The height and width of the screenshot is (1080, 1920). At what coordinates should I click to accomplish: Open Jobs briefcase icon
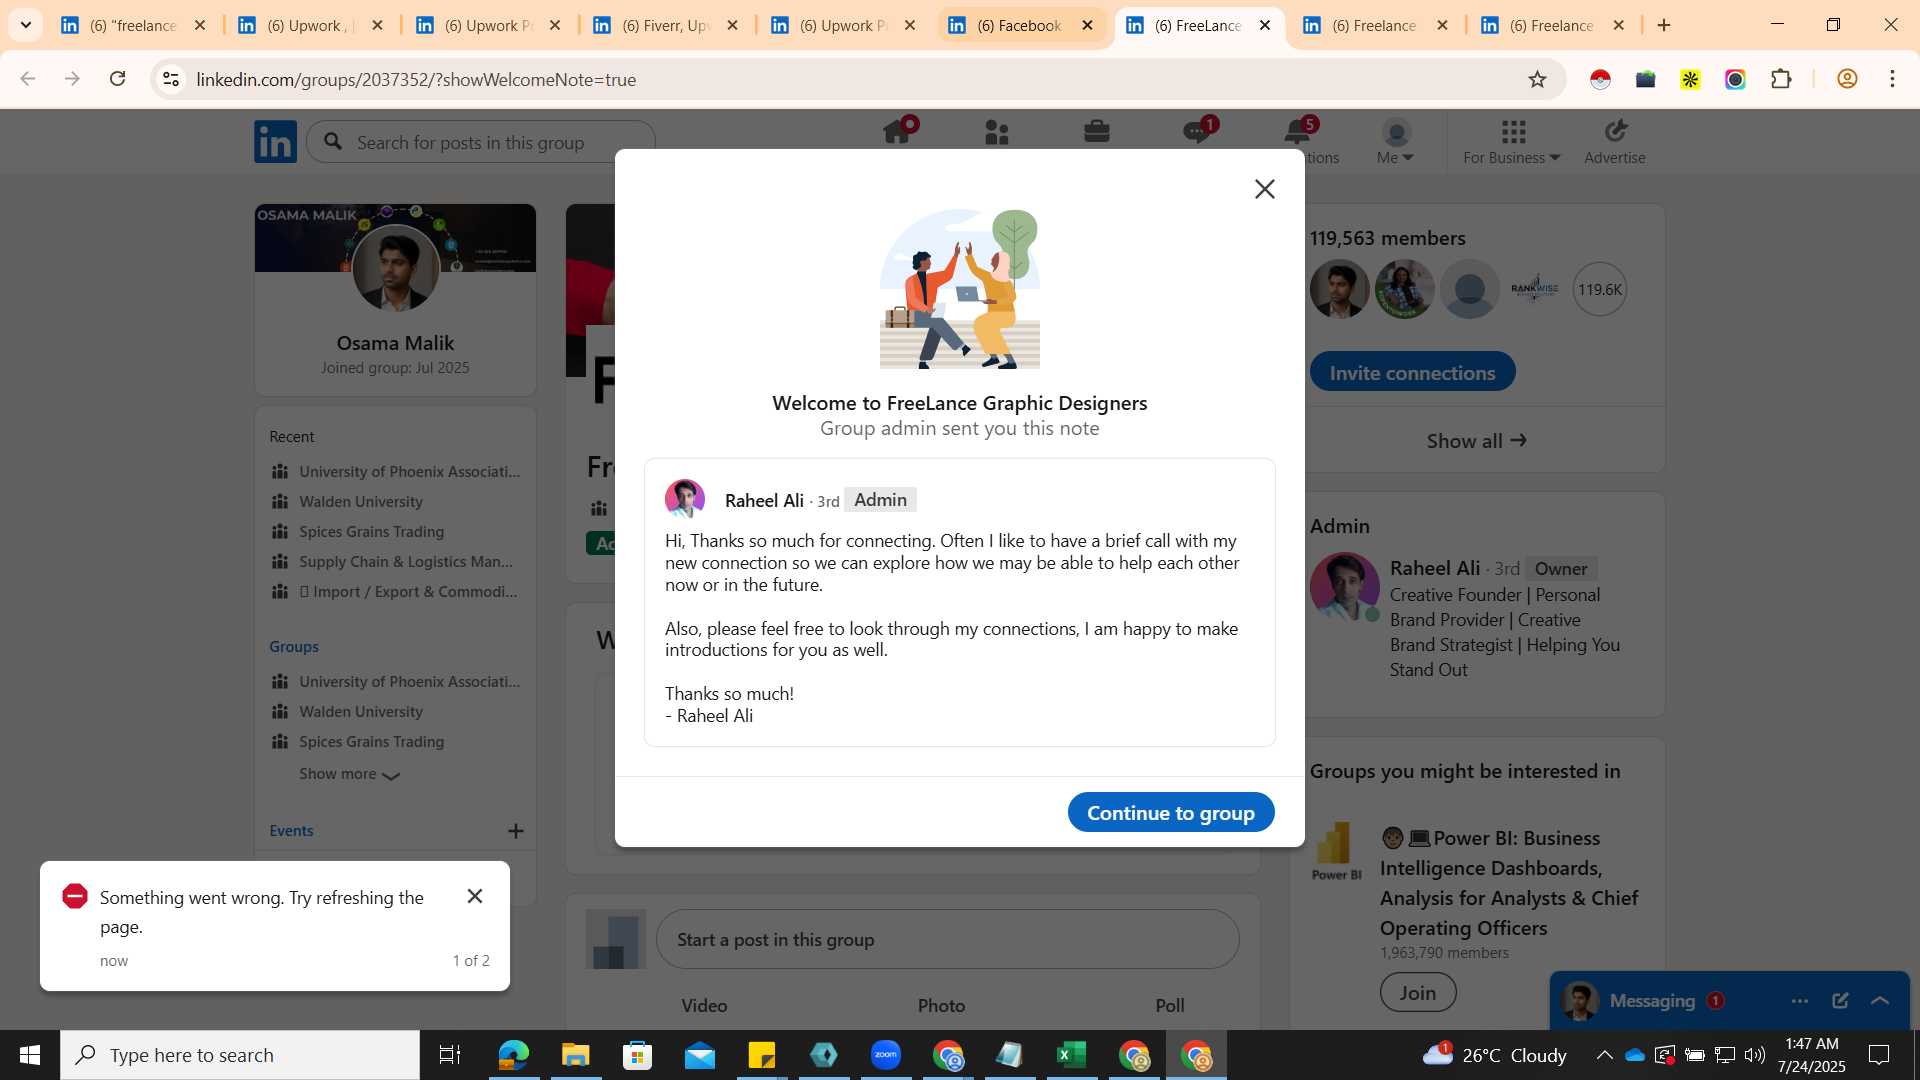(x=1097, y=132)
